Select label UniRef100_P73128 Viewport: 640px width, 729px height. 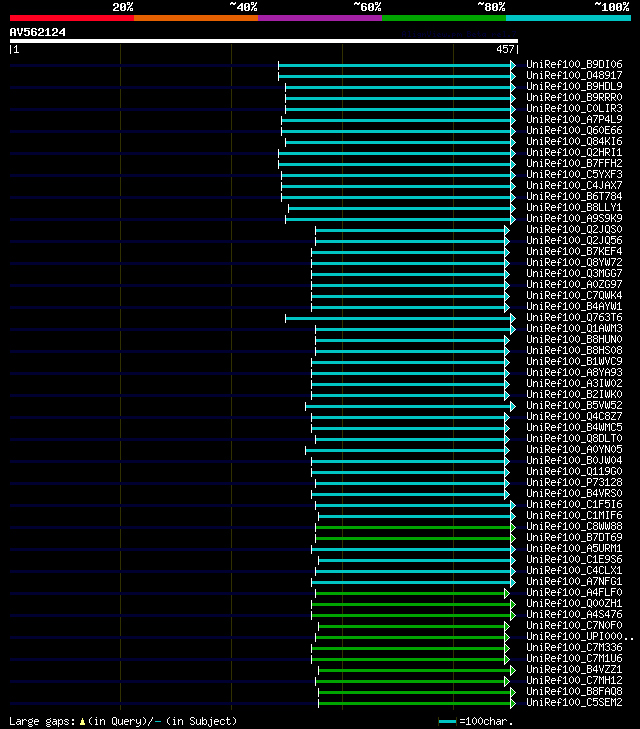[x=574, y=483]
